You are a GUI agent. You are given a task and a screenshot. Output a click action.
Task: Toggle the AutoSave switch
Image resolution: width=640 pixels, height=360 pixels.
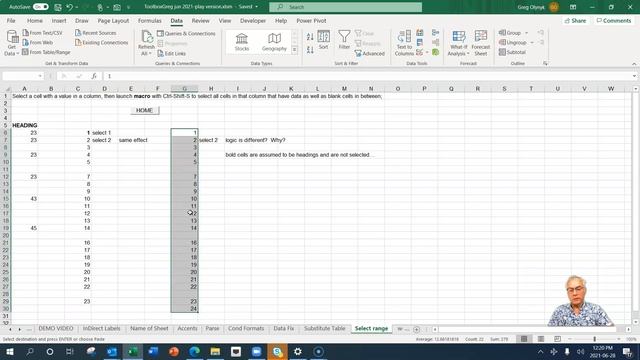40,7
